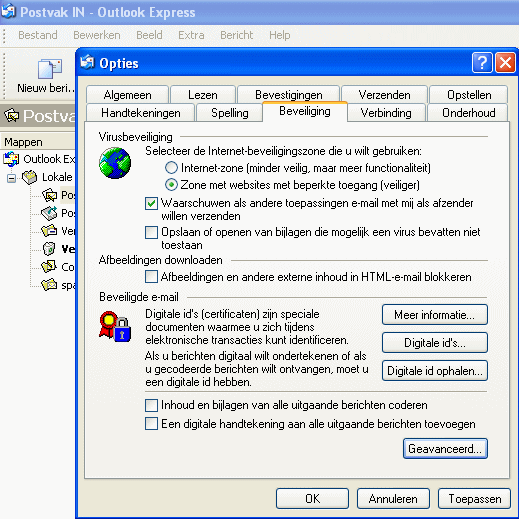Viewport: 519px width, 519px height.
Task: Click the globe icon under Virusbeveiliging
Action: tap(115, 163)
